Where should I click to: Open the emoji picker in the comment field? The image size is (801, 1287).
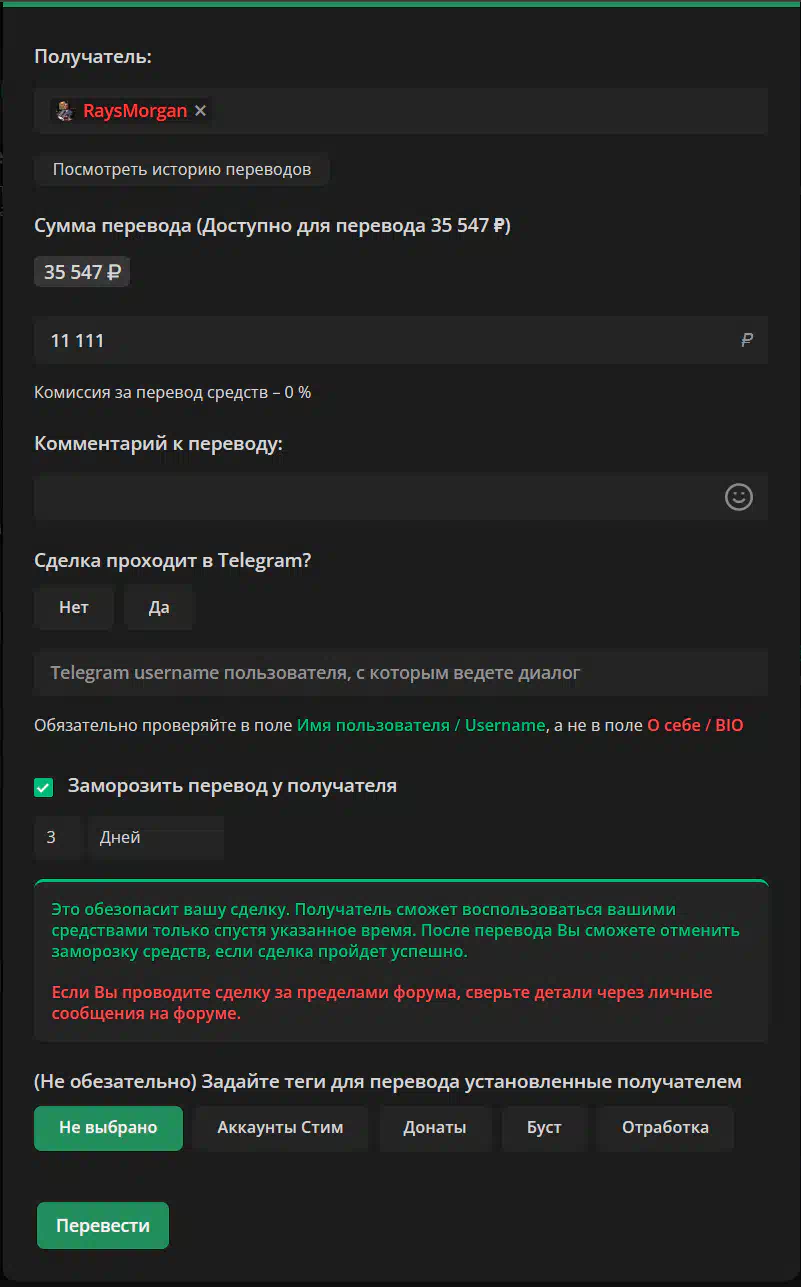[738, 497]
